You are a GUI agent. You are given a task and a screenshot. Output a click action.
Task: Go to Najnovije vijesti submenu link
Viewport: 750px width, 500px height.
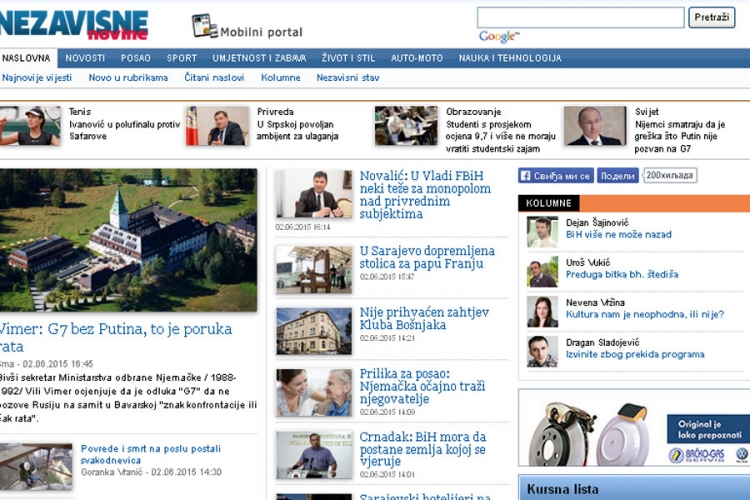tap(37, 78)
